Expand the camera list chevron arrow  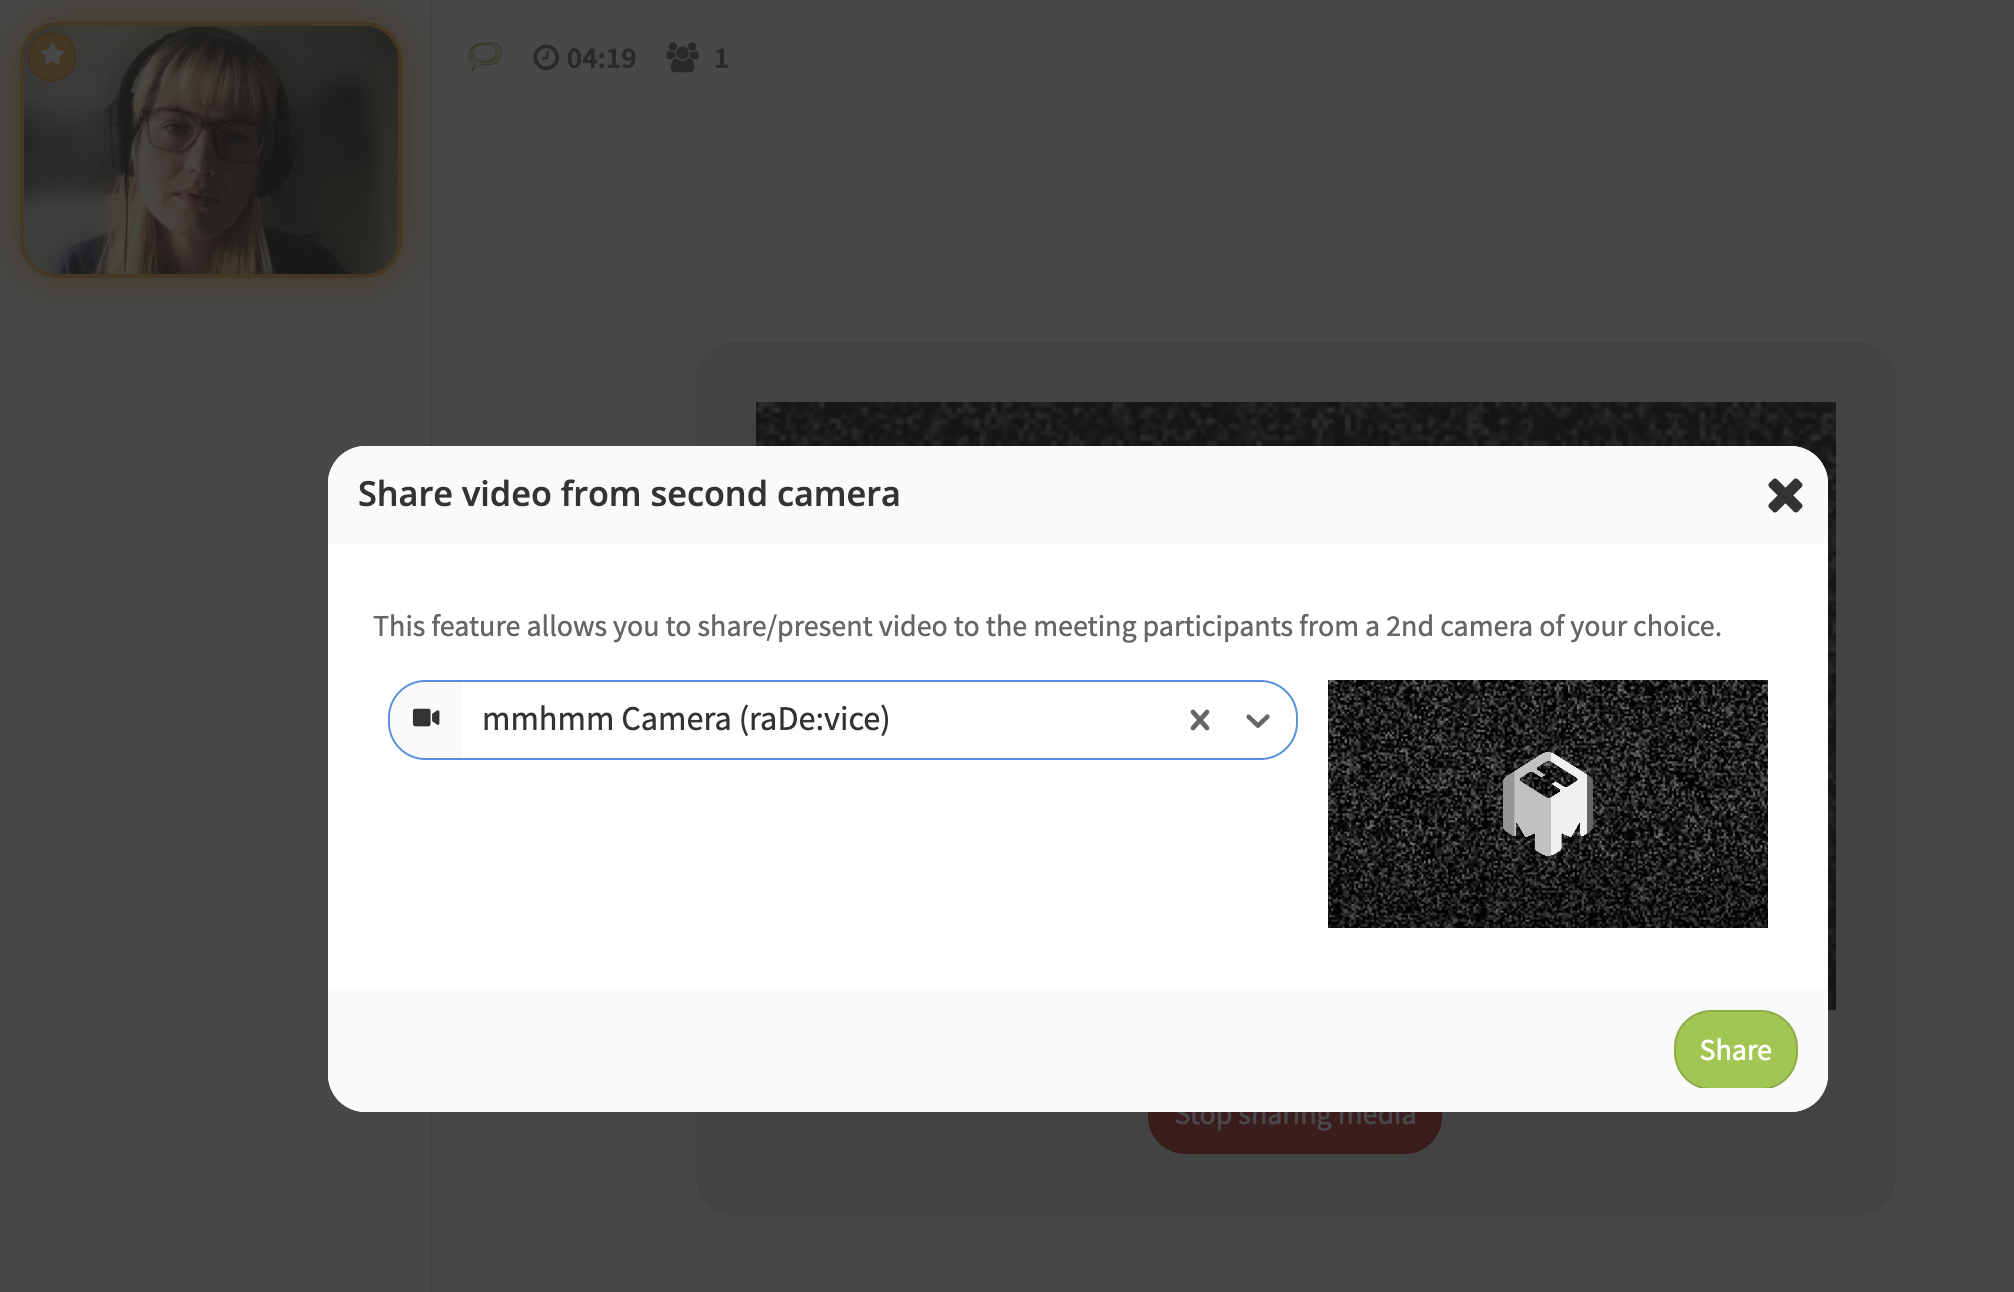1257,720
